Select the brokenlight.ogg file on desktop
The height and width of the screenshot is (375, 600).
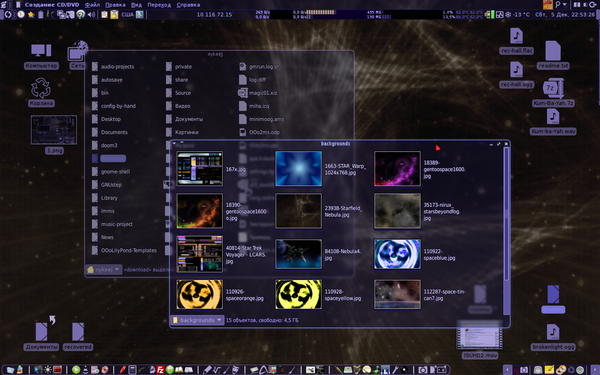(553, 337)
